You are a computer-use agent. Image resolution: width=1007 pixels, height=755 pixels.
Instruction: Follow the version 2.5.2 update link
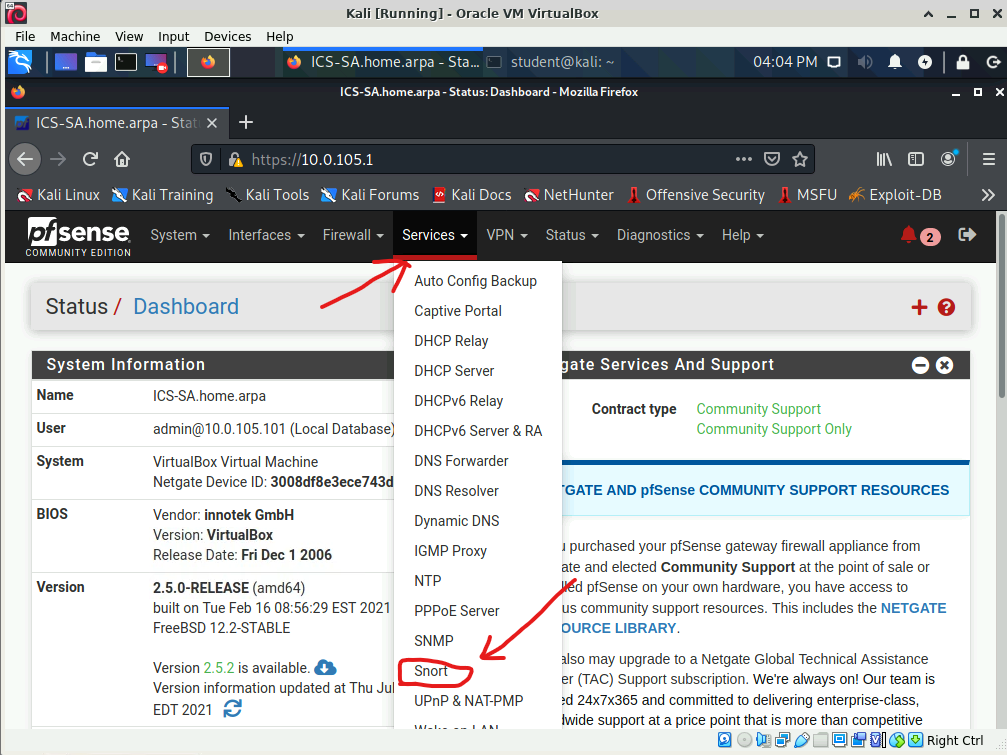point(218,668)
